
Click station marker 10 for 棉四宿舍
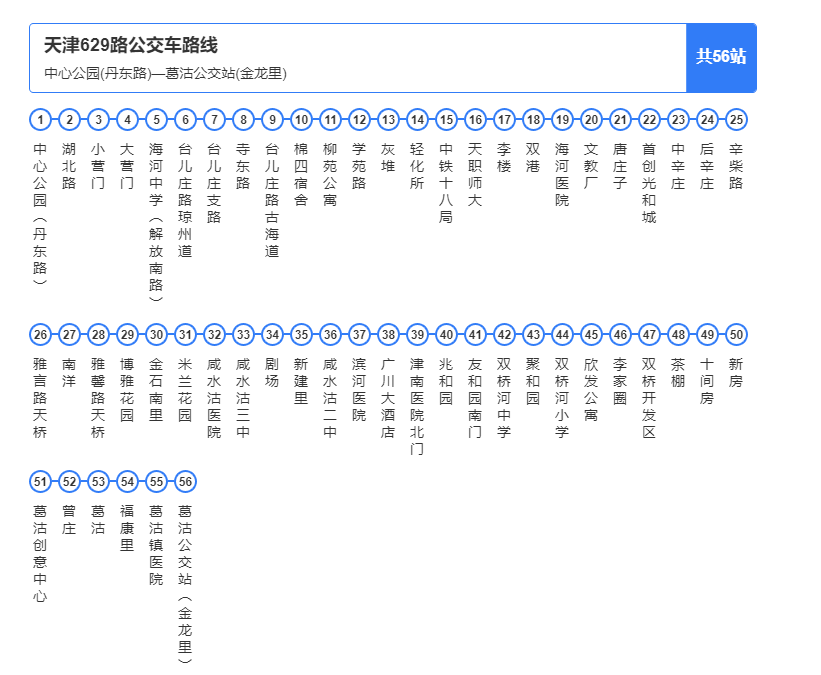300,121
